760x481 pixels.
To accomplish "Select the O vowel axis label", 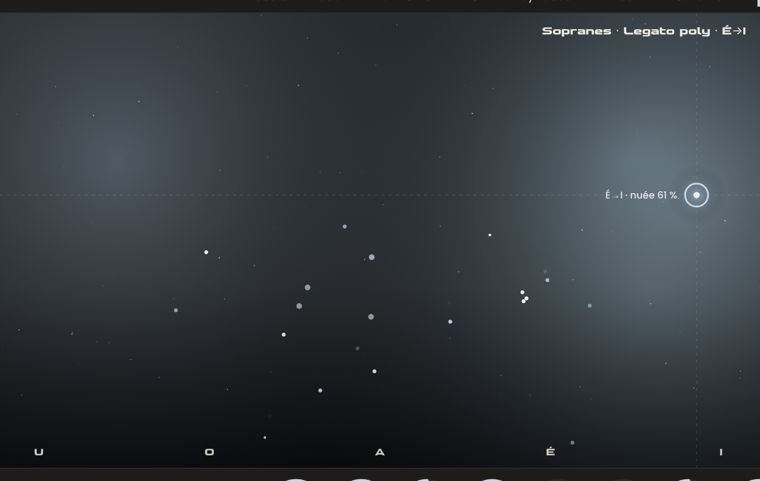I will (x=209, y=452).
